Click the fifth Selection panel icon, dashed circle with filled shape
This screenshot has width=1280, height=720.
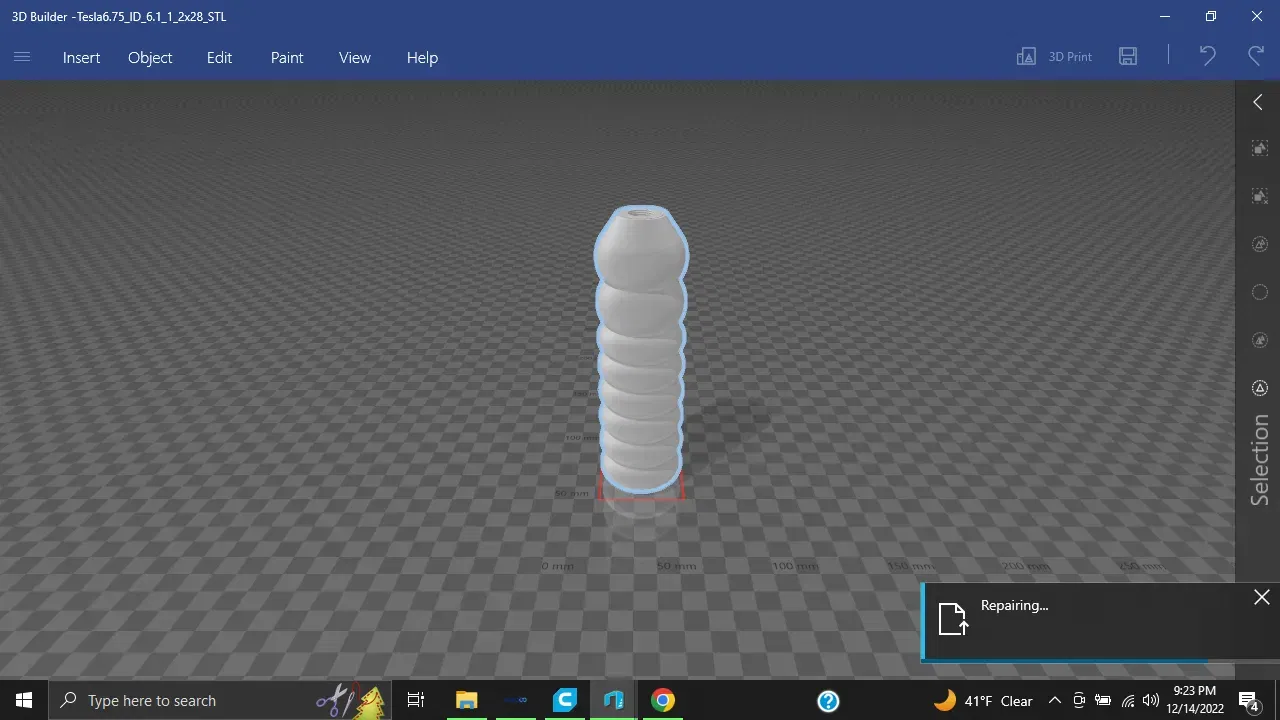pyautogui.click(x=1260, y=340)
